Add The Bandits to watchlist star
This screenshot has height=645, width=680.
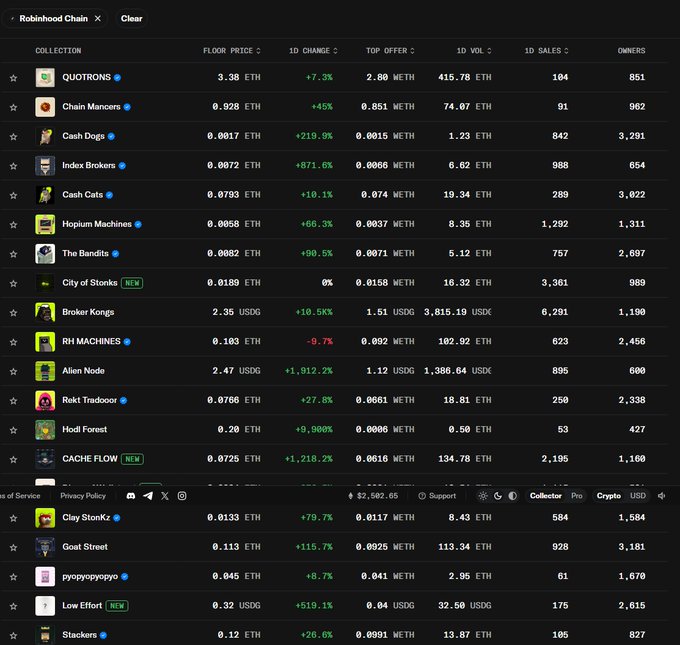tap(13, 254)
